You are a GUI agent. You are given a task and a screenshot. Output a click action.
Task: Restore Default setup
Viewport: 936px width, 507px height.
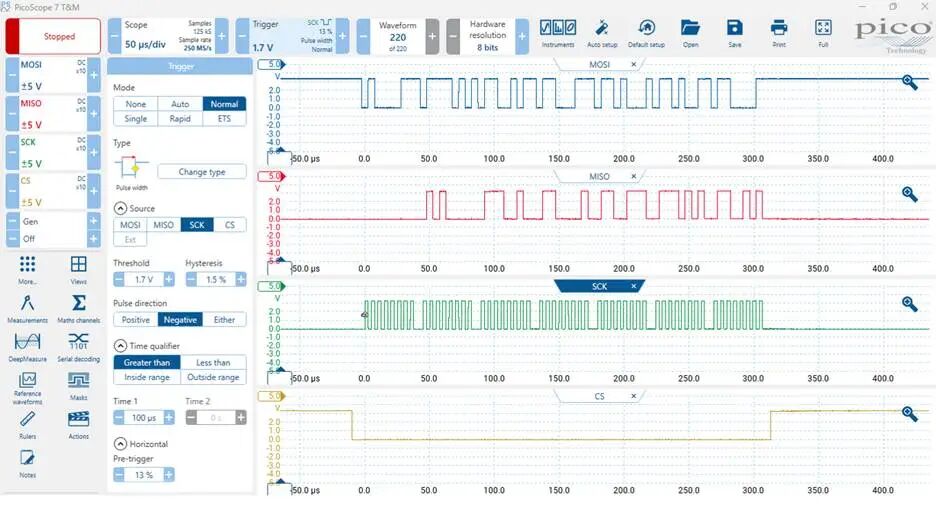coord(646,33)
